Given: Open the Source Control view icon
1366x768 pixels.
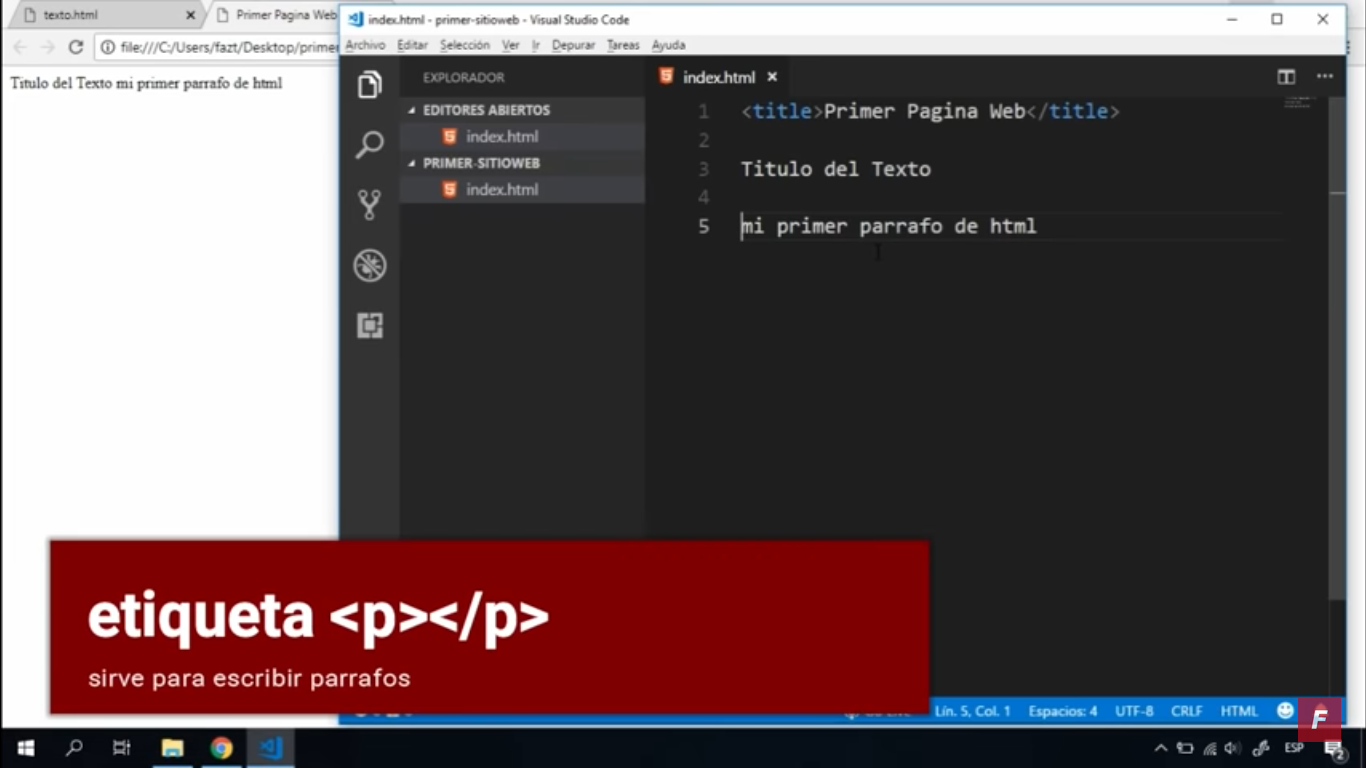Looking at the screenshot, I should point(369,205).
